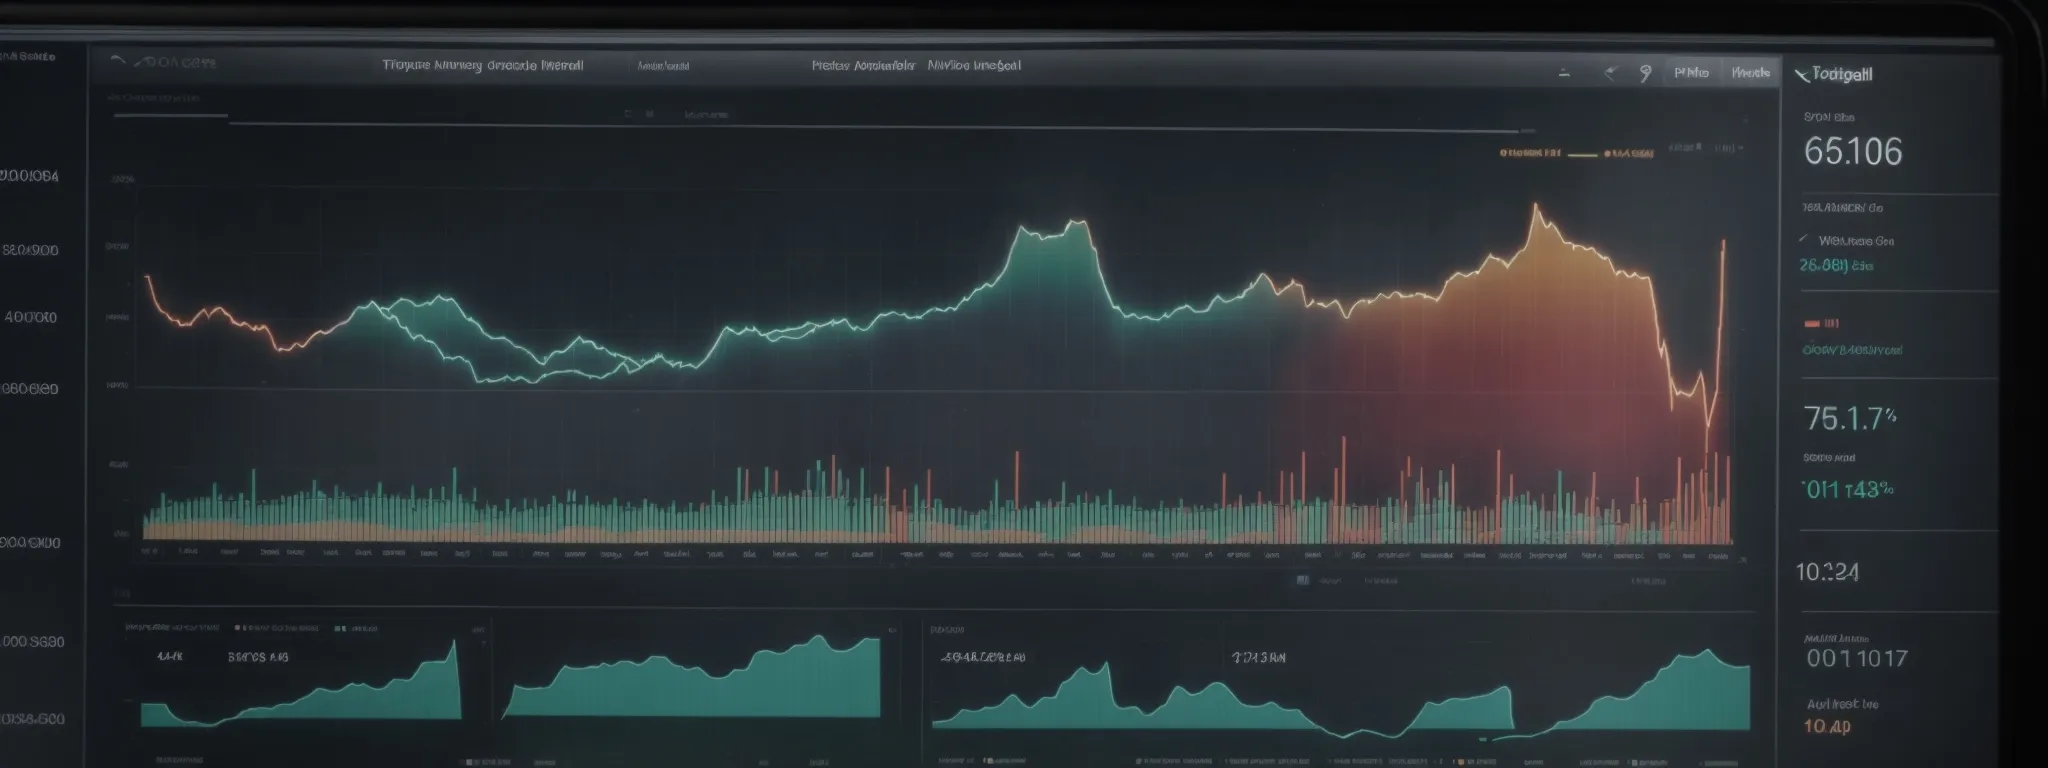Toggle the first orange legend dot above the chart
The image size is (2048, 768).
pos(1503,154)
